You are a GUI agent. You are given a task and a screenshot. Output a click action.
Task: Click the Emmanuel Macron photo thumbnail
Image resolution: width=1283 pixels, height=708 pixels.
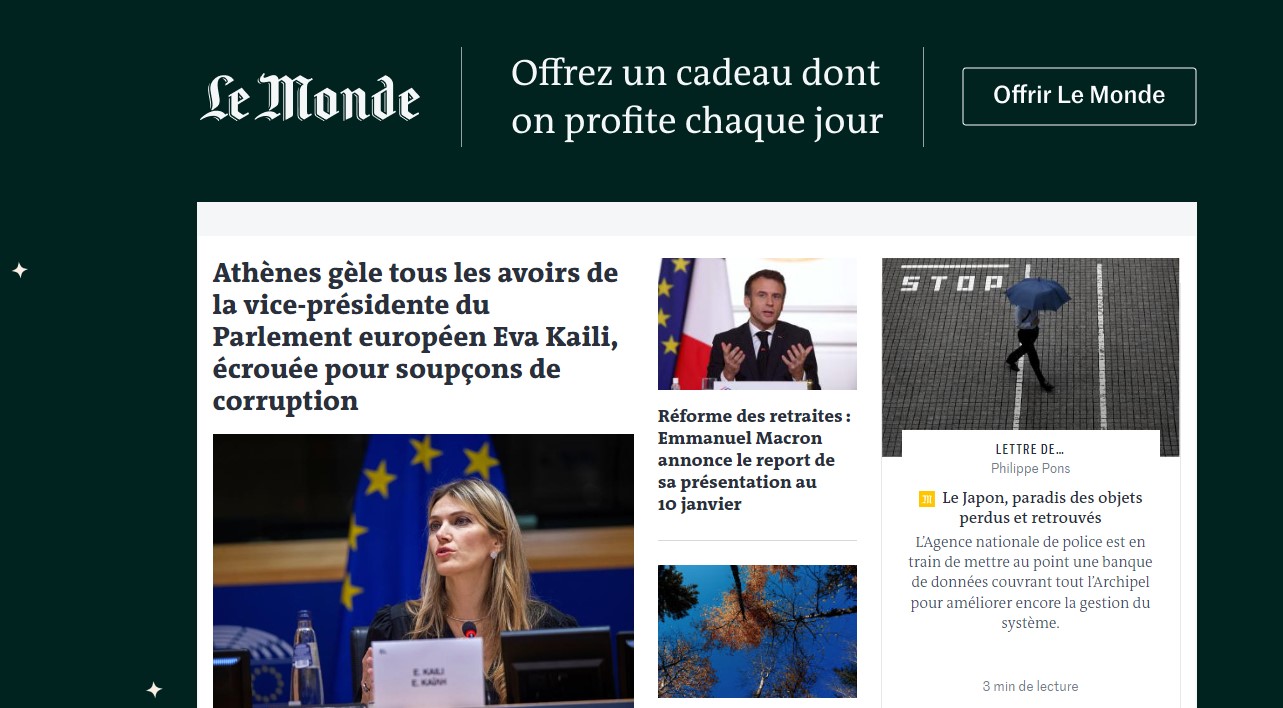(x=757, y=323)
